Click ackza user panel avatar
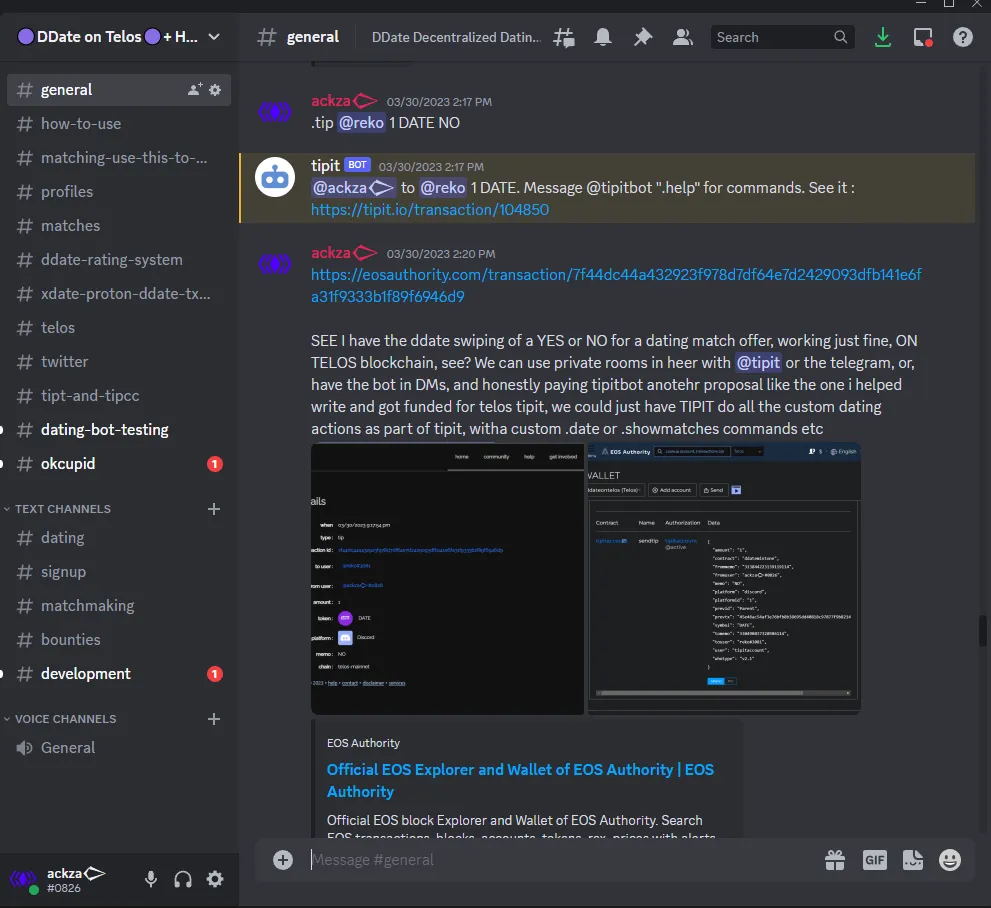Image resolution: width=991 pixels, height=908 pixels. point(23,879)
